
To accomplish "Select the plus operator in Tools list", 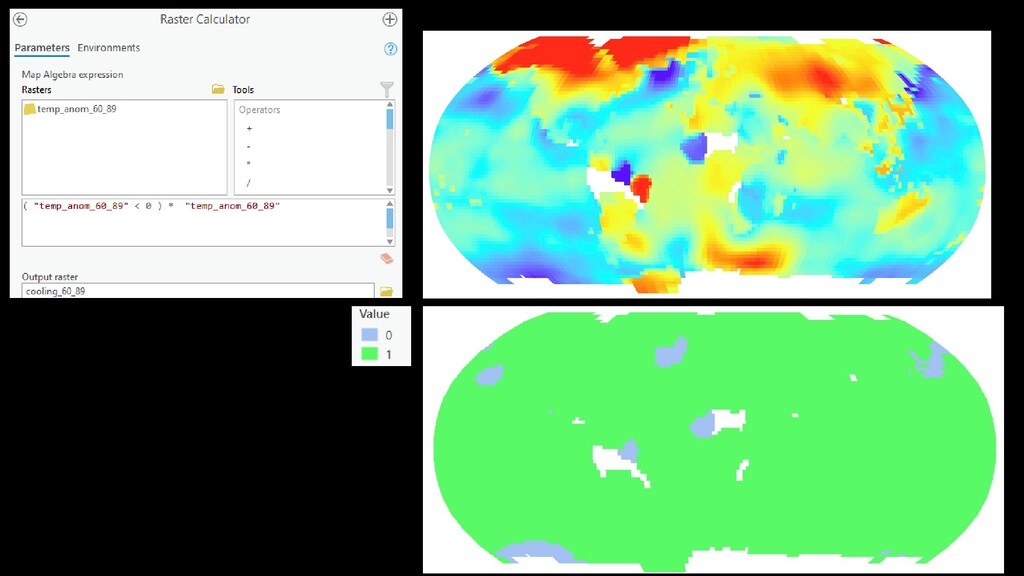I will pyautogui.click(x=249, y=129).
